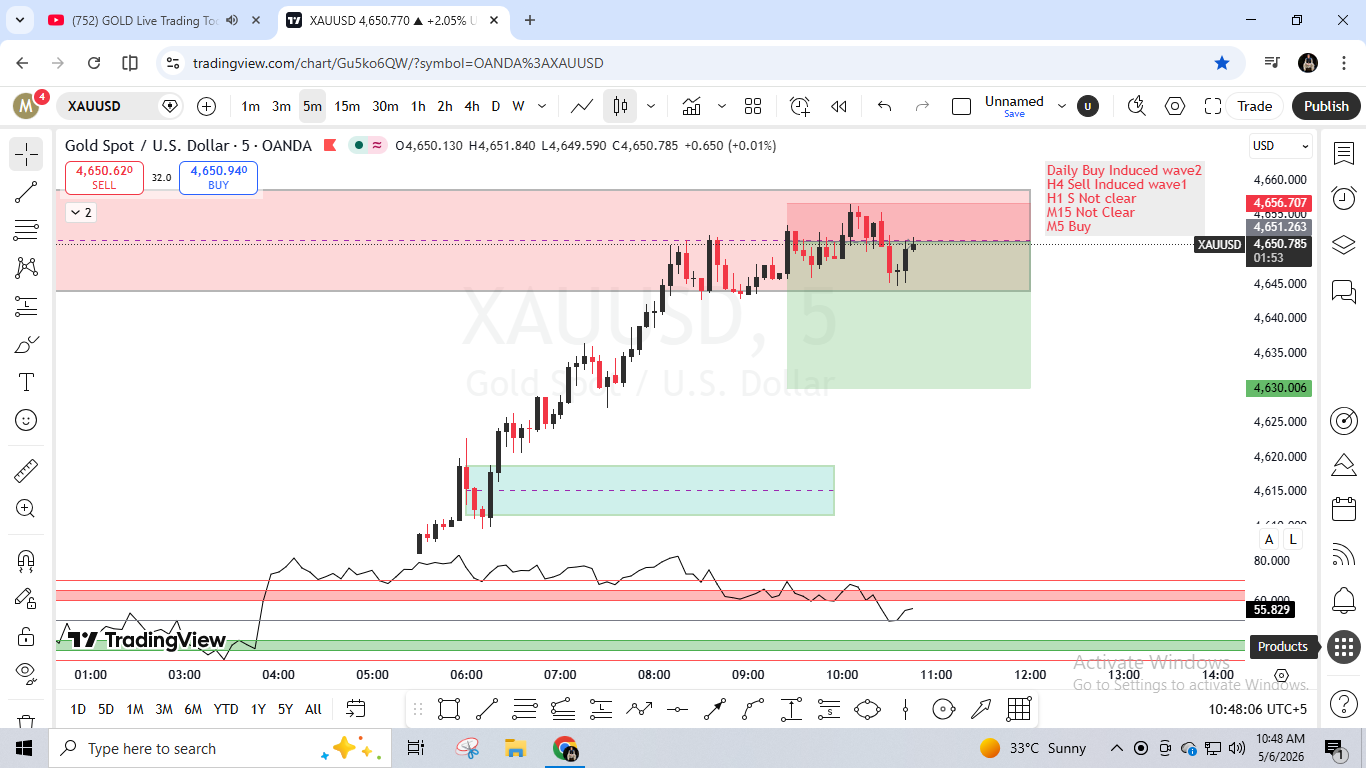Create an alert from top toolbar
Image resolution: width=1366 pixels, height=768 pixels.
click(x=799, y=106)
